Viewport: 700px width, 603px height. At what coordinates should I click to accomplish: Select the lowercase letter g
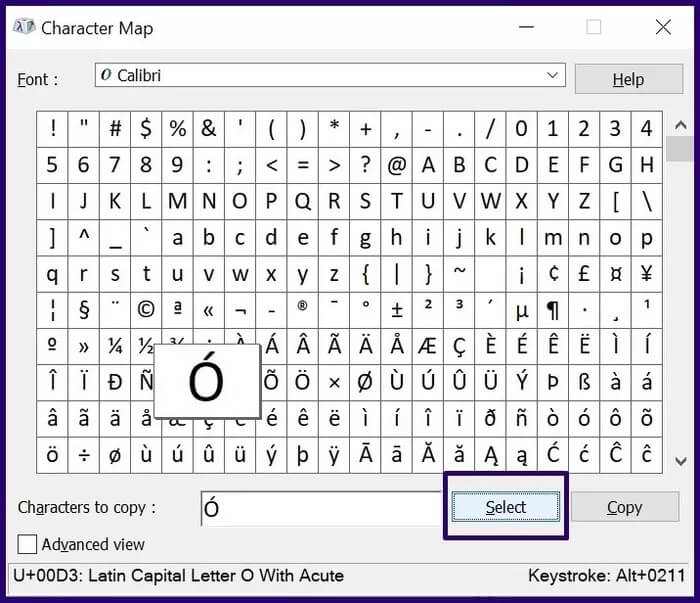click(365, 237)
